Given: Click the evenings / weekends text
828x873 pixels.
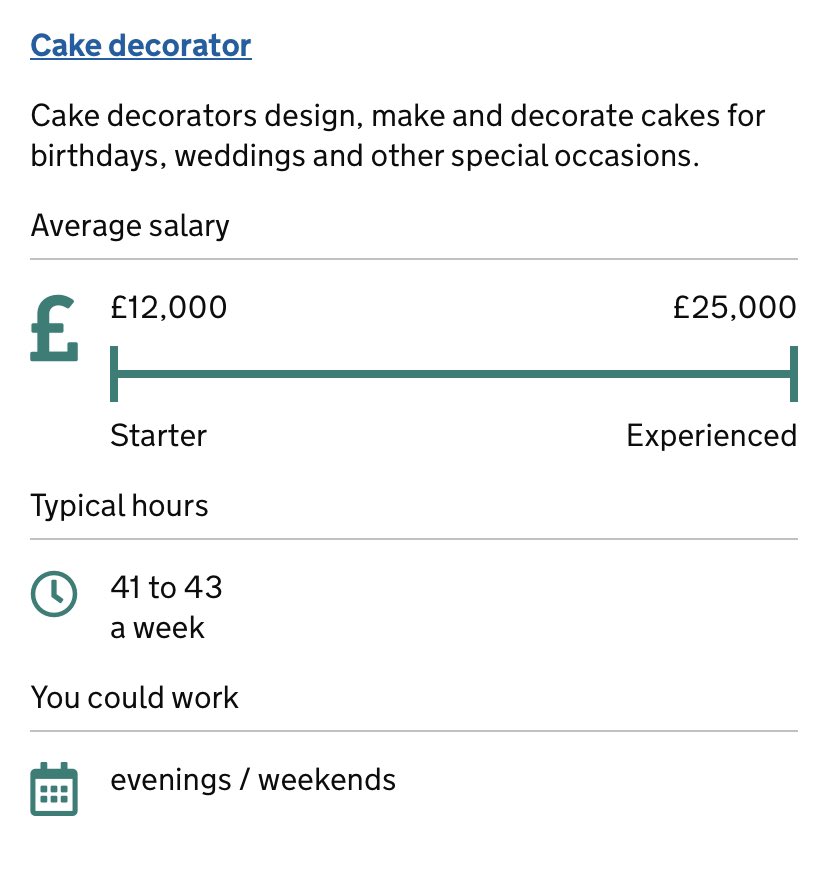Looking at the screenshot, I should (253, 780).
